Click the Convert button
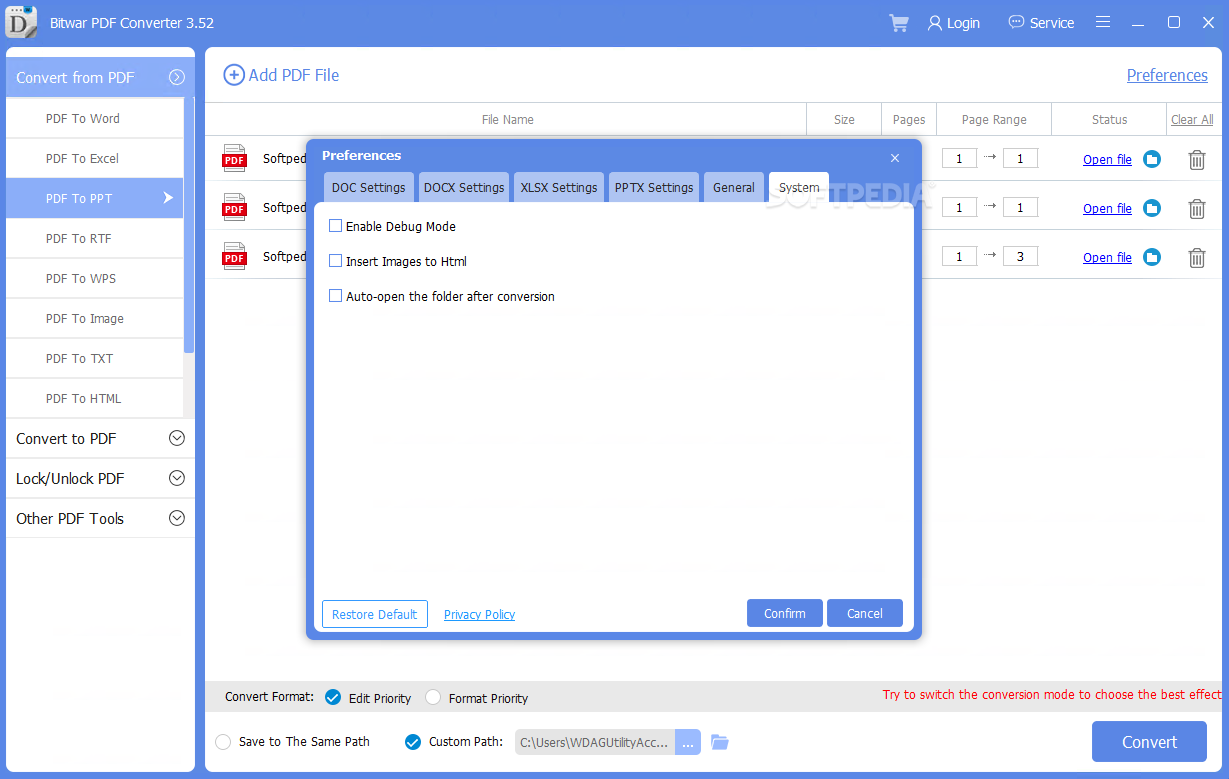This screenshot has width=1229, height=779. click(1149, 742)
